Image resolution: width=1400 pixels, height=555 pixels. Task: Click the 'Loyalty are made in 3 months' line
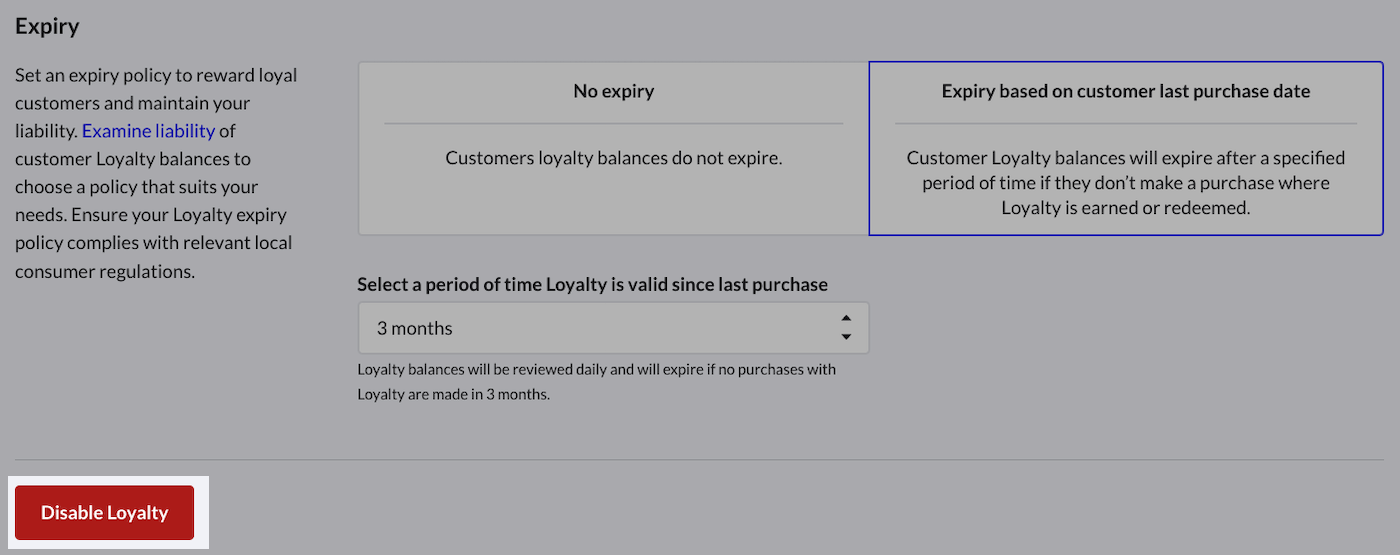(453, 394)
